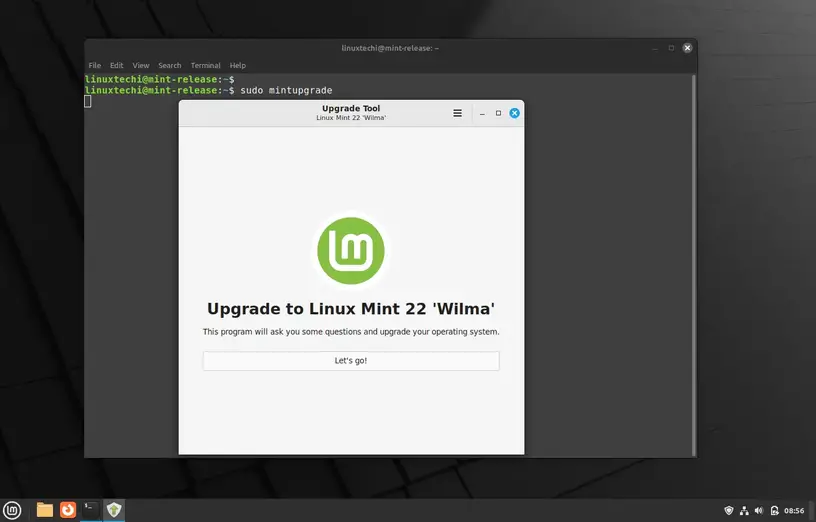This screenshot has height=522, width=816.
Task: Open the update manager shield tray icon
Action: [x=729, y=511]
